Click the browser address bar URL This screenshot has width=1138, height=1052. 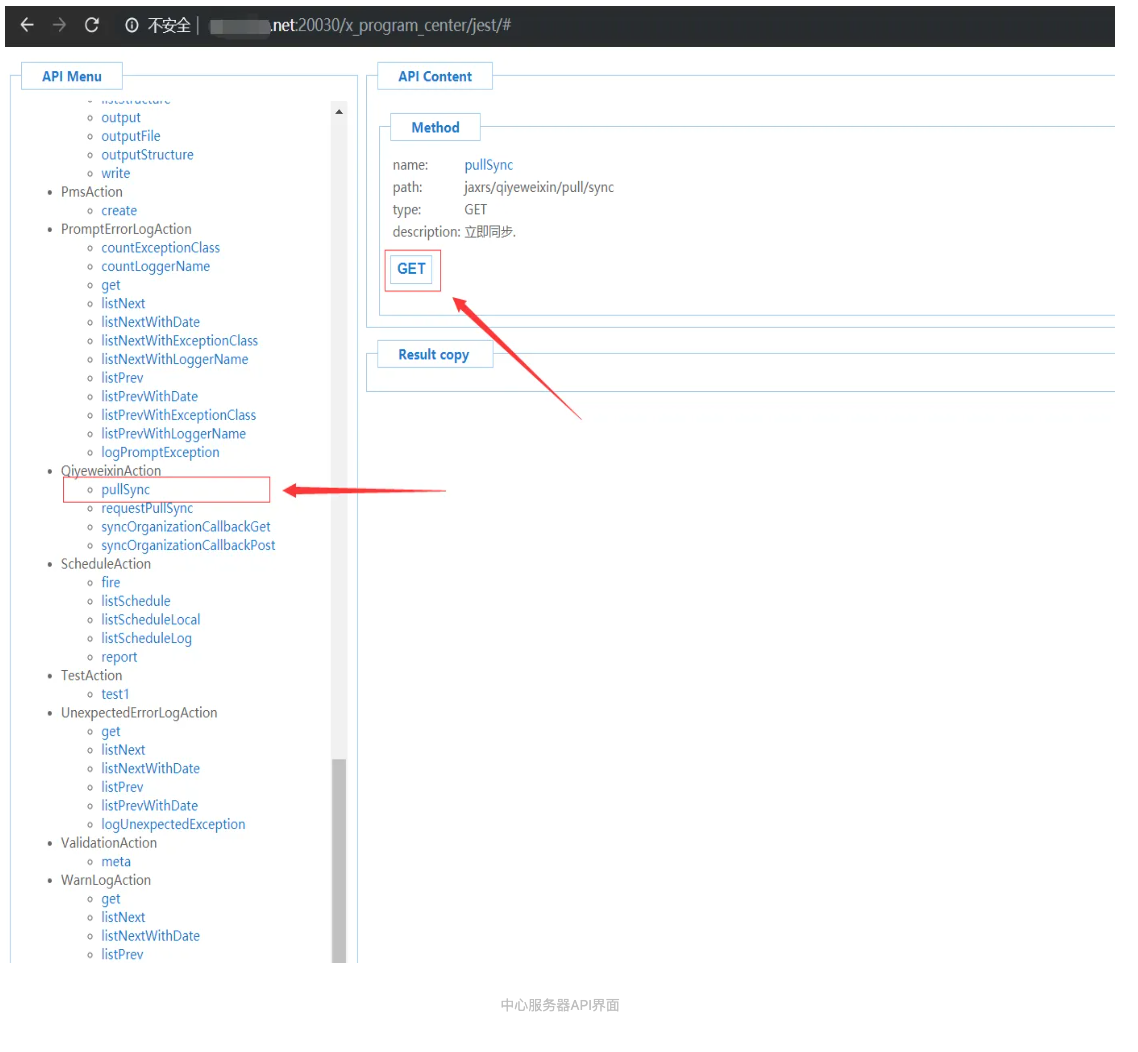point(390,26)
